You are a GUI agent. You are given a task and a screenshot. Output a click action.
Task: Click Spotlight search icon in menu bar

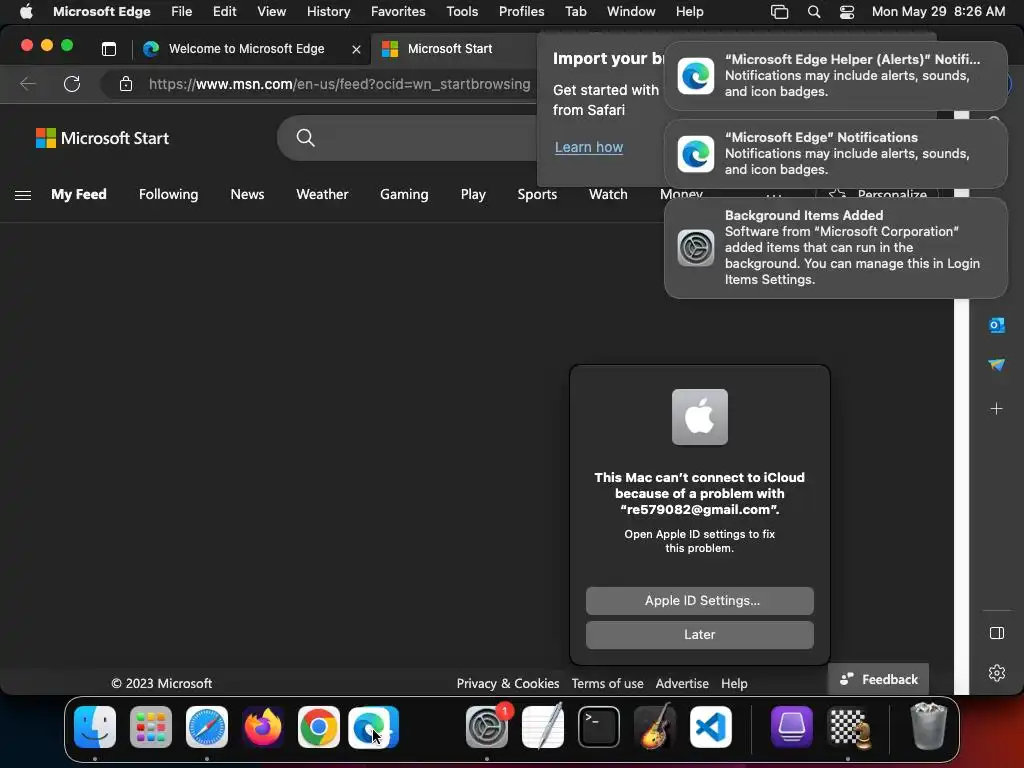click(814, 12)
